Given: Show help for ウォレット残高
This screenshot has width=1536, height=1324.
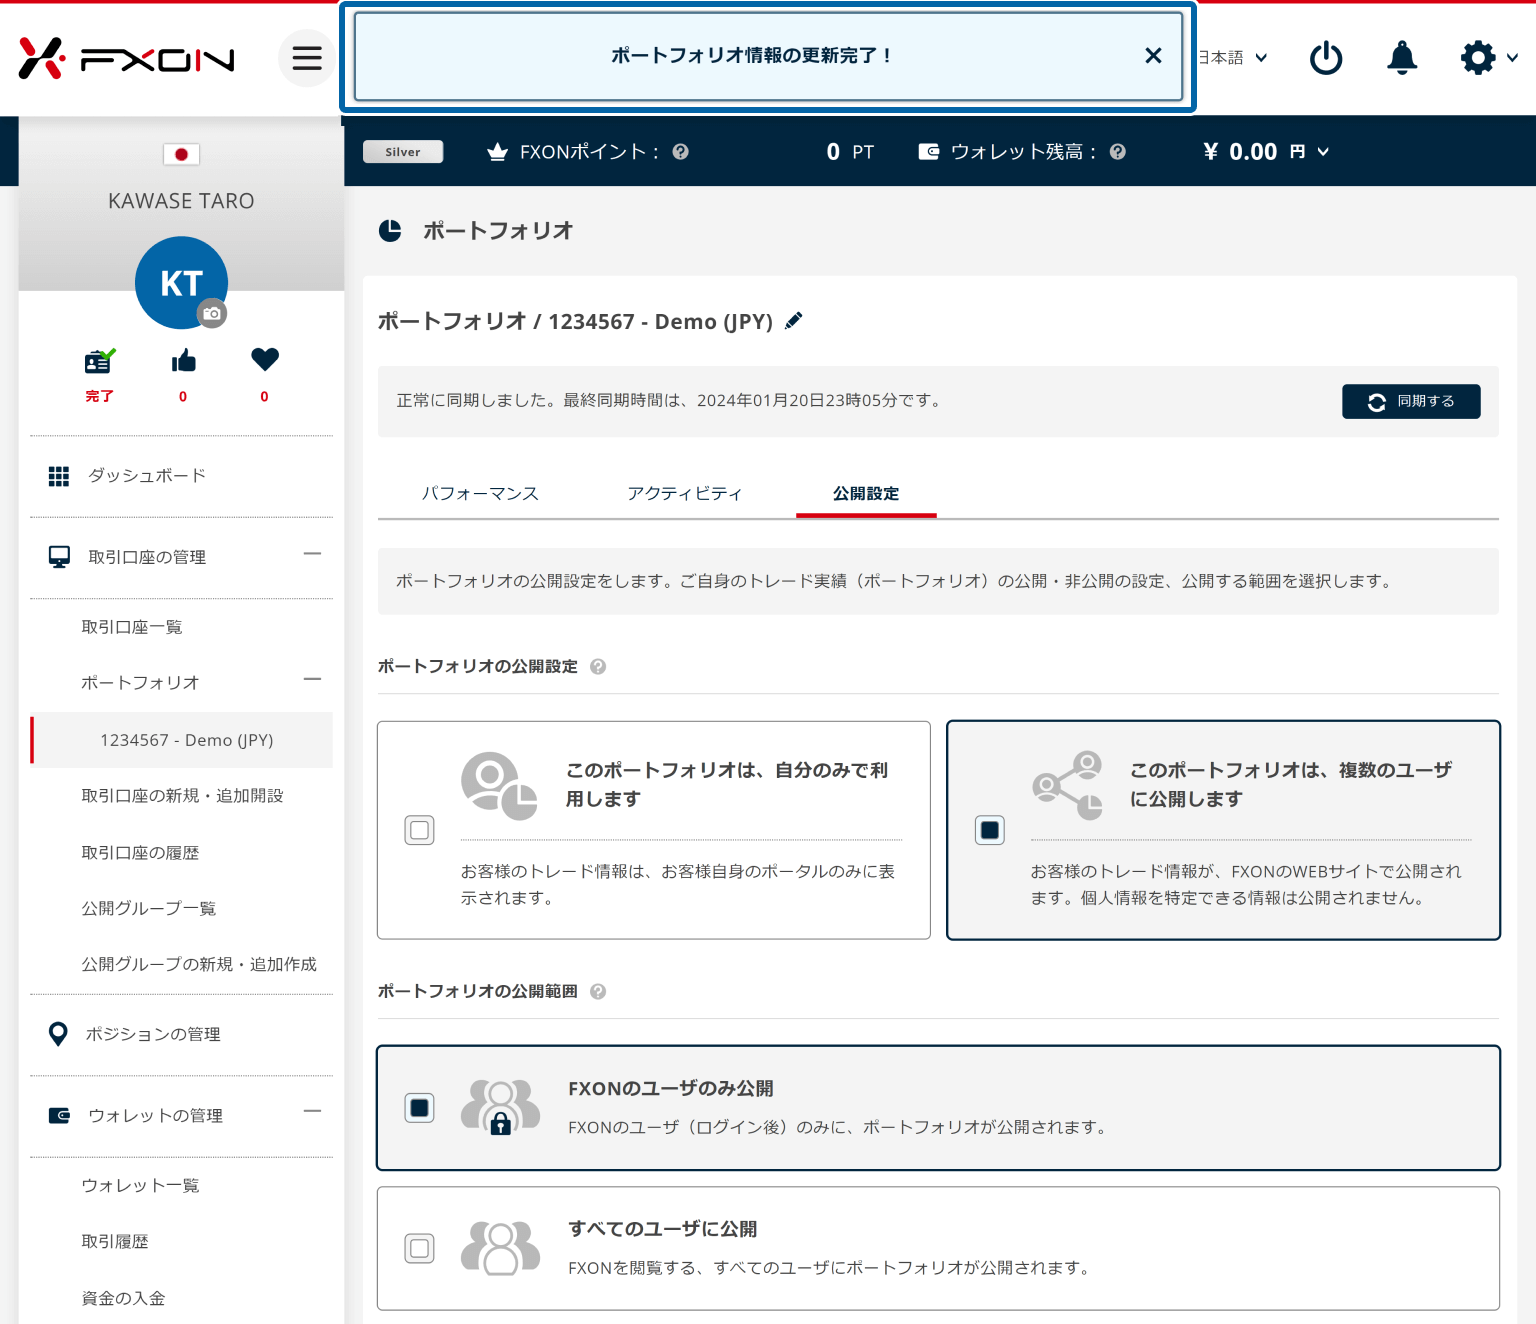Looking at the screenshot, I should click(x=1118, y=152).
